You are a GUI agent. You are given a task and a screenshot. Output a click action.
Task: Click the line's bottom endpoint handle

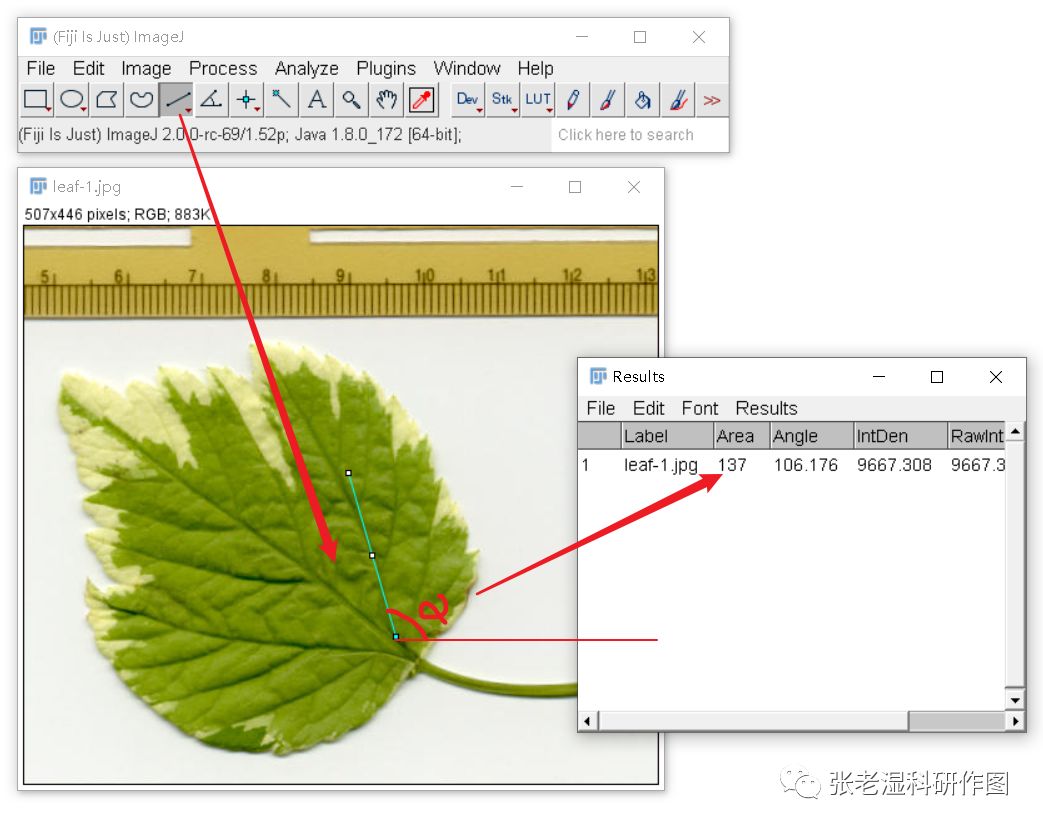coord(396,637)
